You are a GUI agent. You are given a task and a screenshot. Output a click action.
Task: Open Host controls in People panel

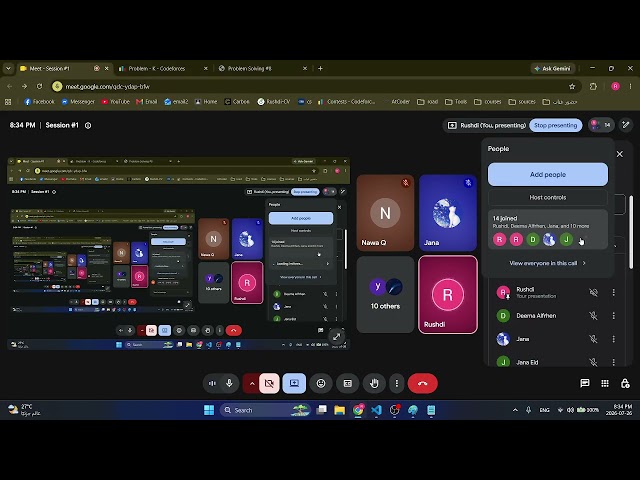pos(548,197)
